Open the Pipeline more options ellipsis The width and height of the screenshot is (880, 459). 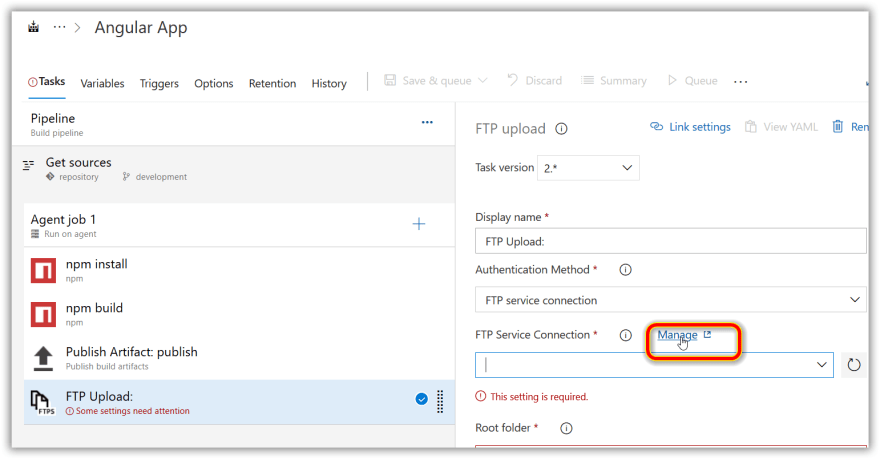(427, 122)
